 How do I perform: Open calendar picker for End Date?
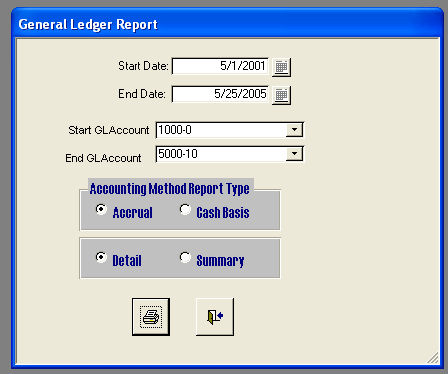click(x=281, y=95)
